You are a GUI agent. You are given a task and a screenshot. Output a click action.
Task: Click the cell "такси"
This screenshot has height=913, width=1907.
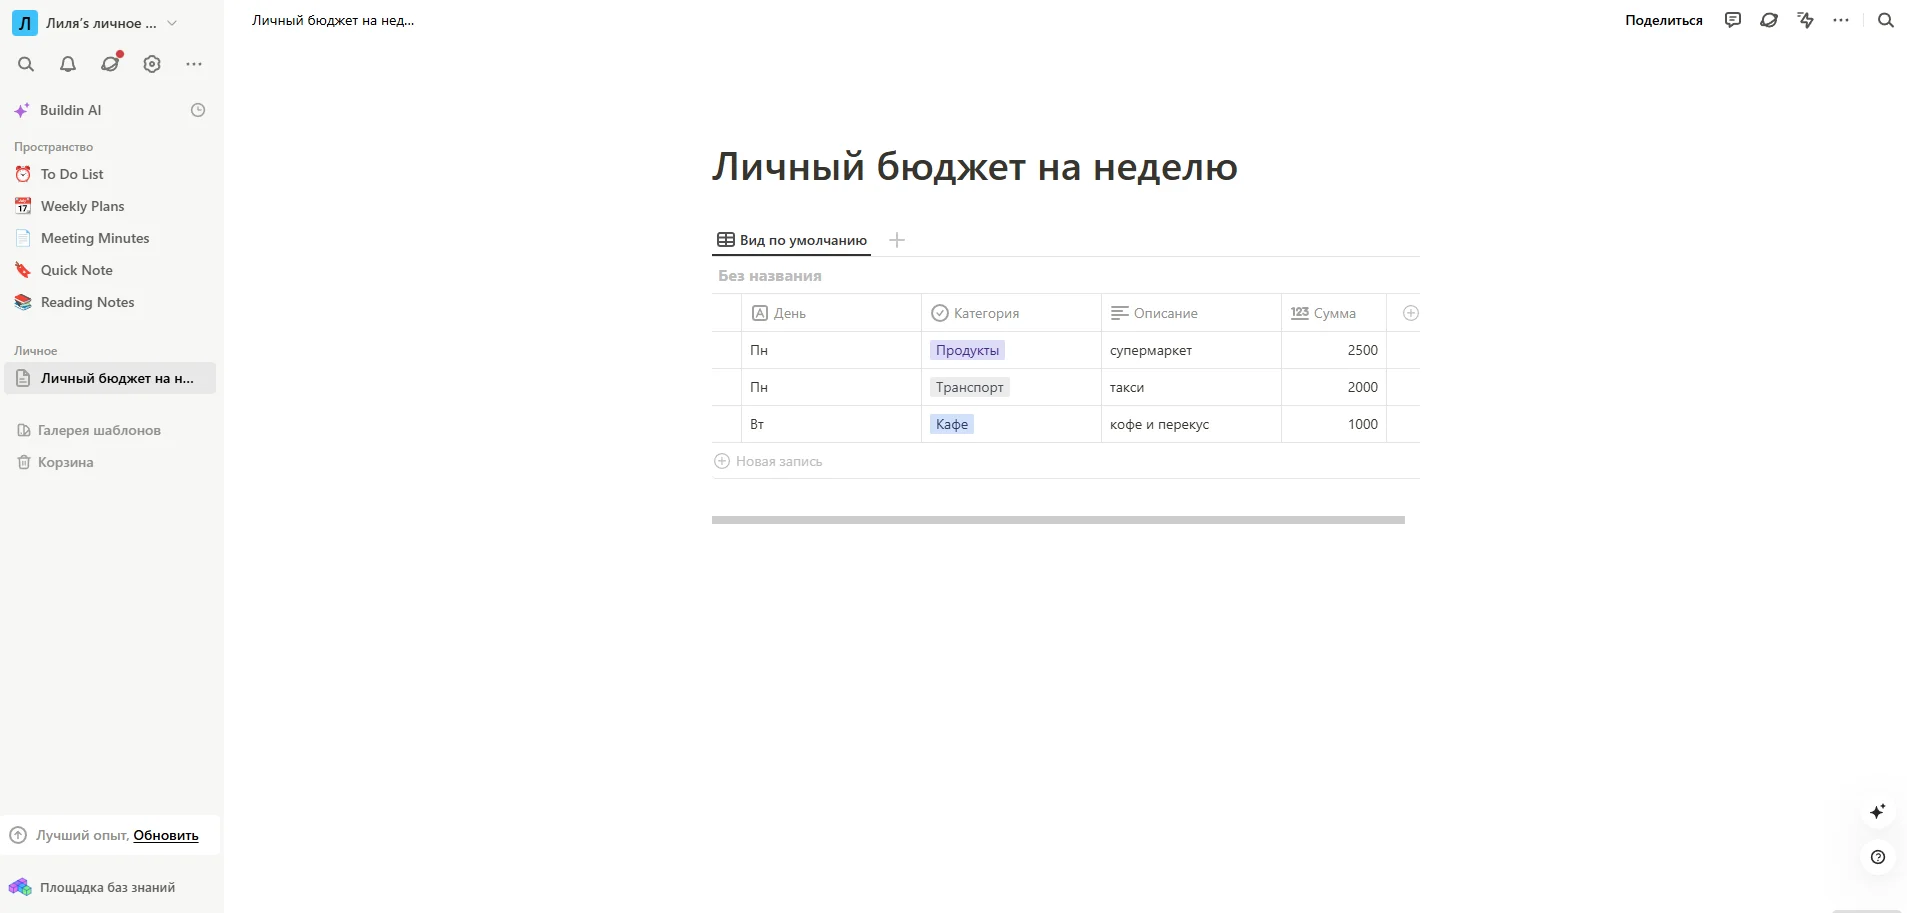[1191, 387]
